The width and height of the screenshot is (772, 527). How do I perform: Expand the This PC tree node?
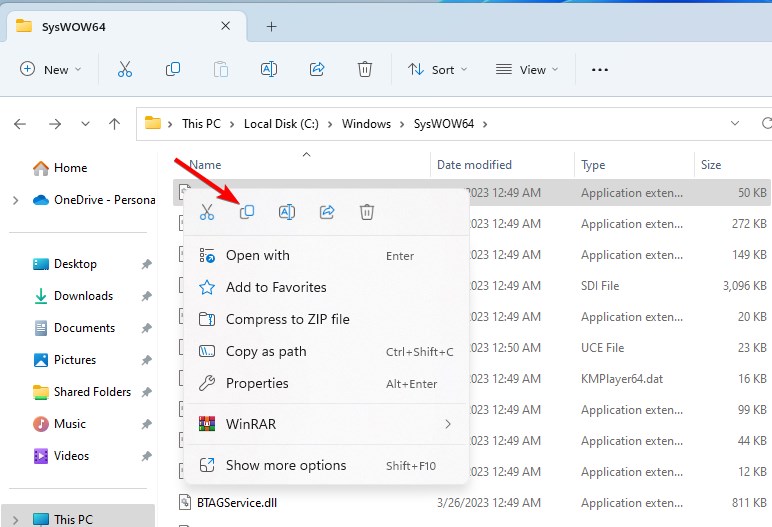click(x=15, y=520)
